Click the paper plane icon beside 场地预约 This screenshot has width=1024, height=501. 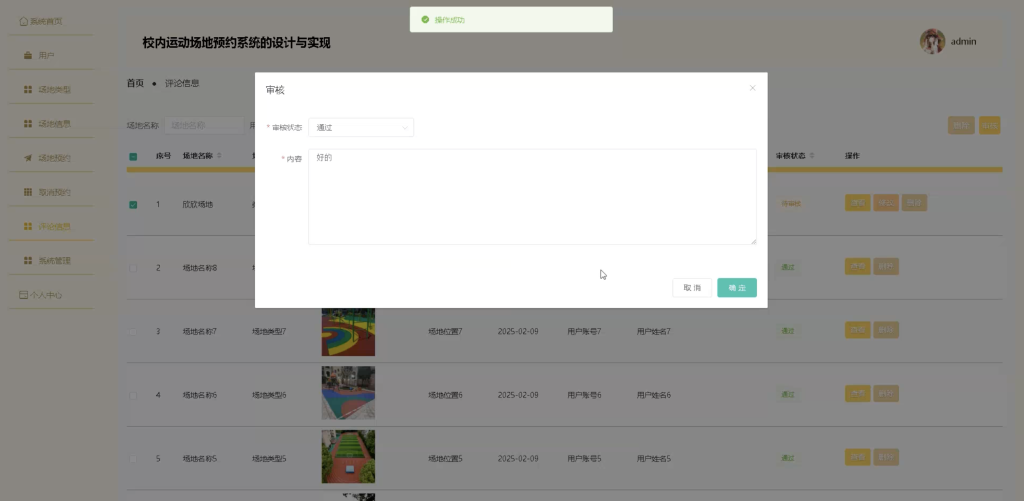(x=28, y=157)
